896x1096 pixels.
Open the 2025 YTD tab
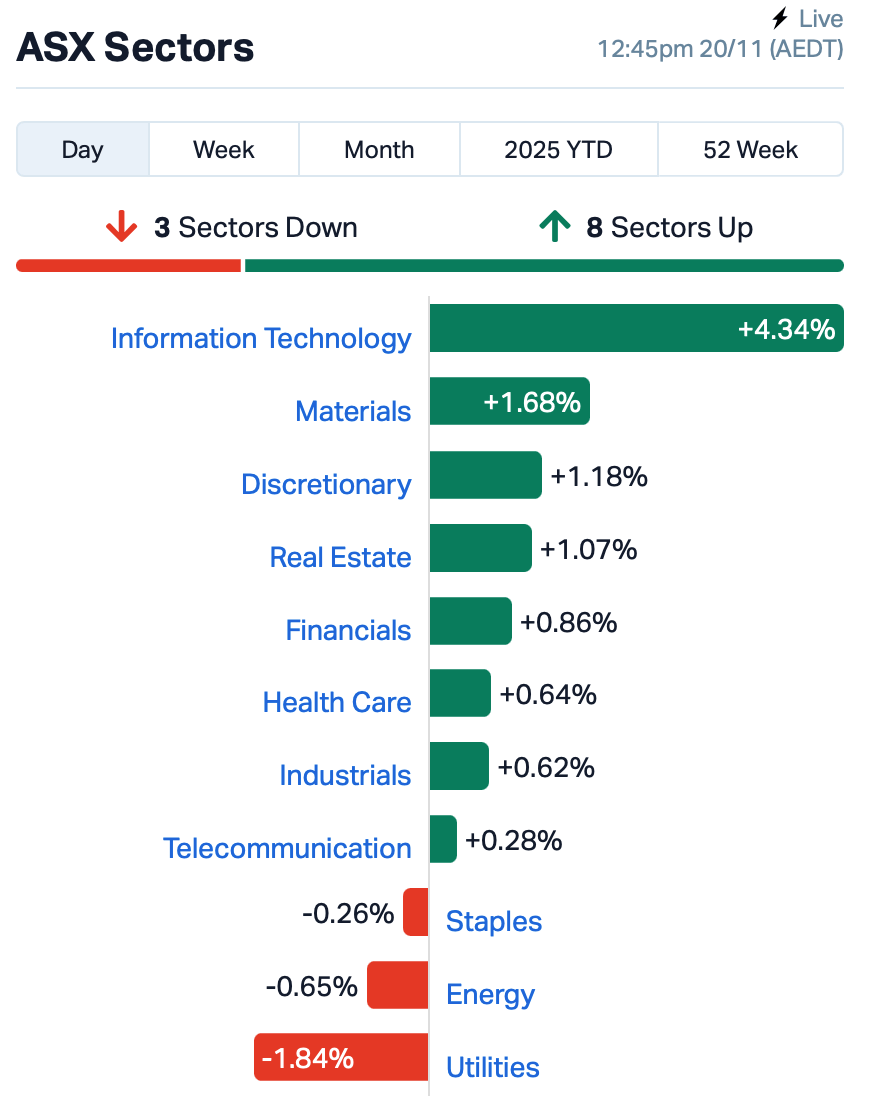coord(558,150)
